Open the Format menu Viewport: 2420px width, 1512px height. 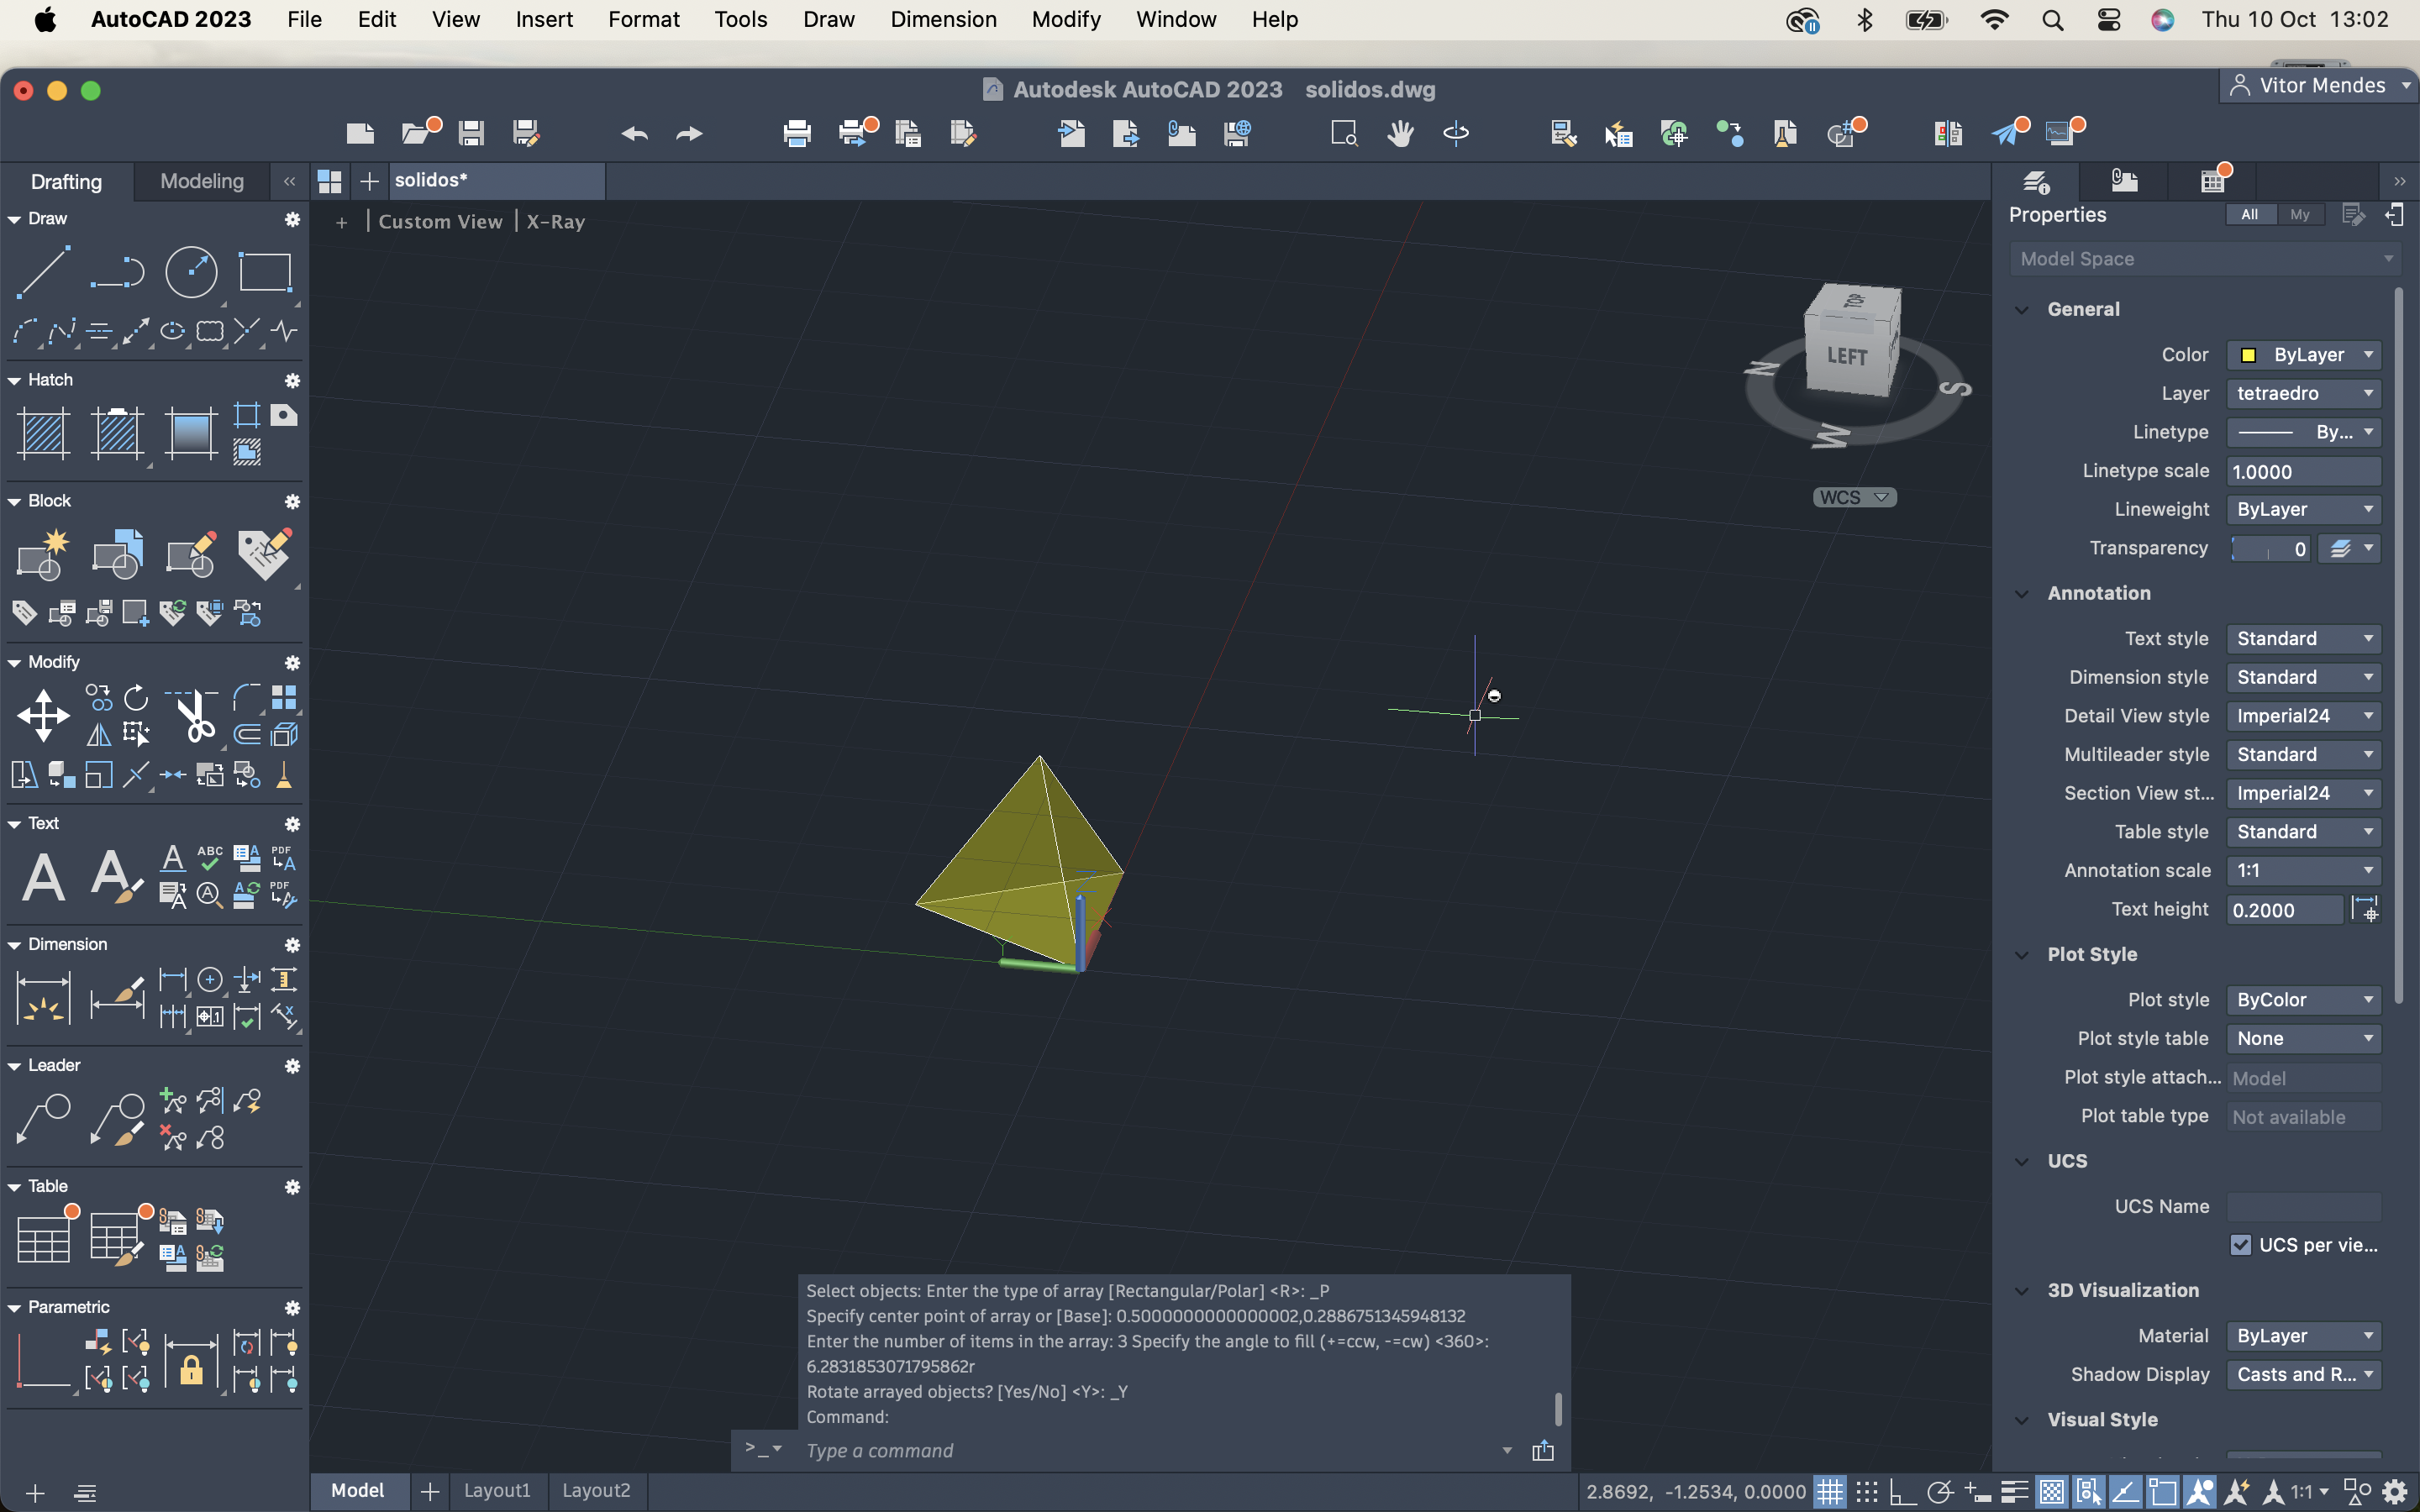643,19
